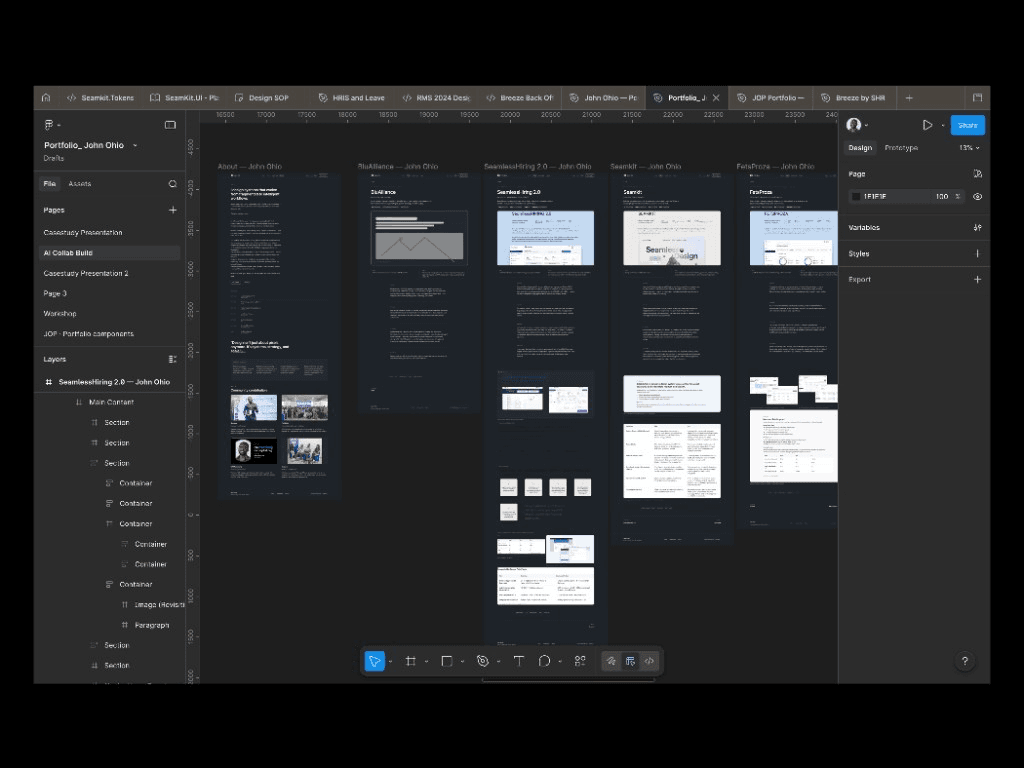1024x768 pixels.
Task: Select the Frame tool
Action: tap(411, 661)
